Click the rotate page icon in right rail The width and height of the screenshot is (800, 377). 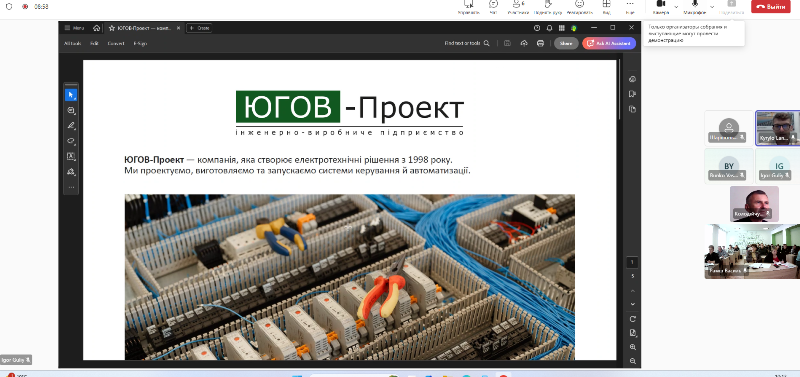click(x=633, y=319)
